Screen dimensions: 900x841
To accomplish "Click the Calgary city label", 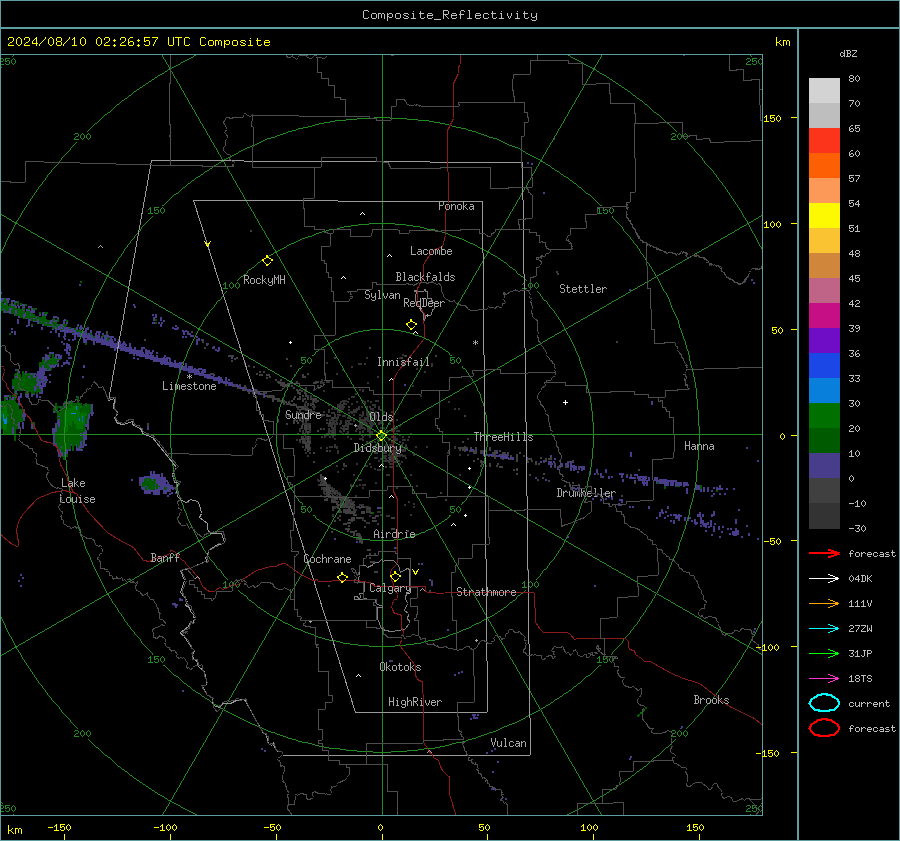I will [390, 588].
